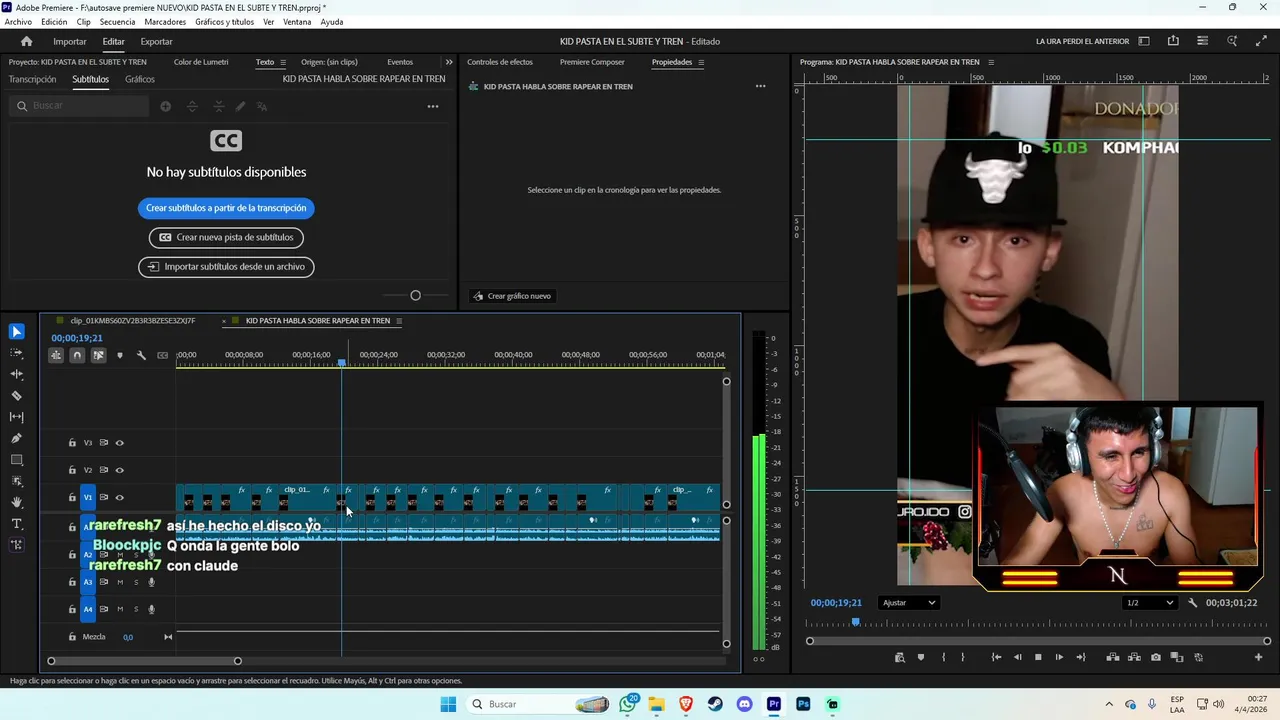Screen dimensions: 1280x720
Task: Select the Ripple Edit tool
Action: 17,374
